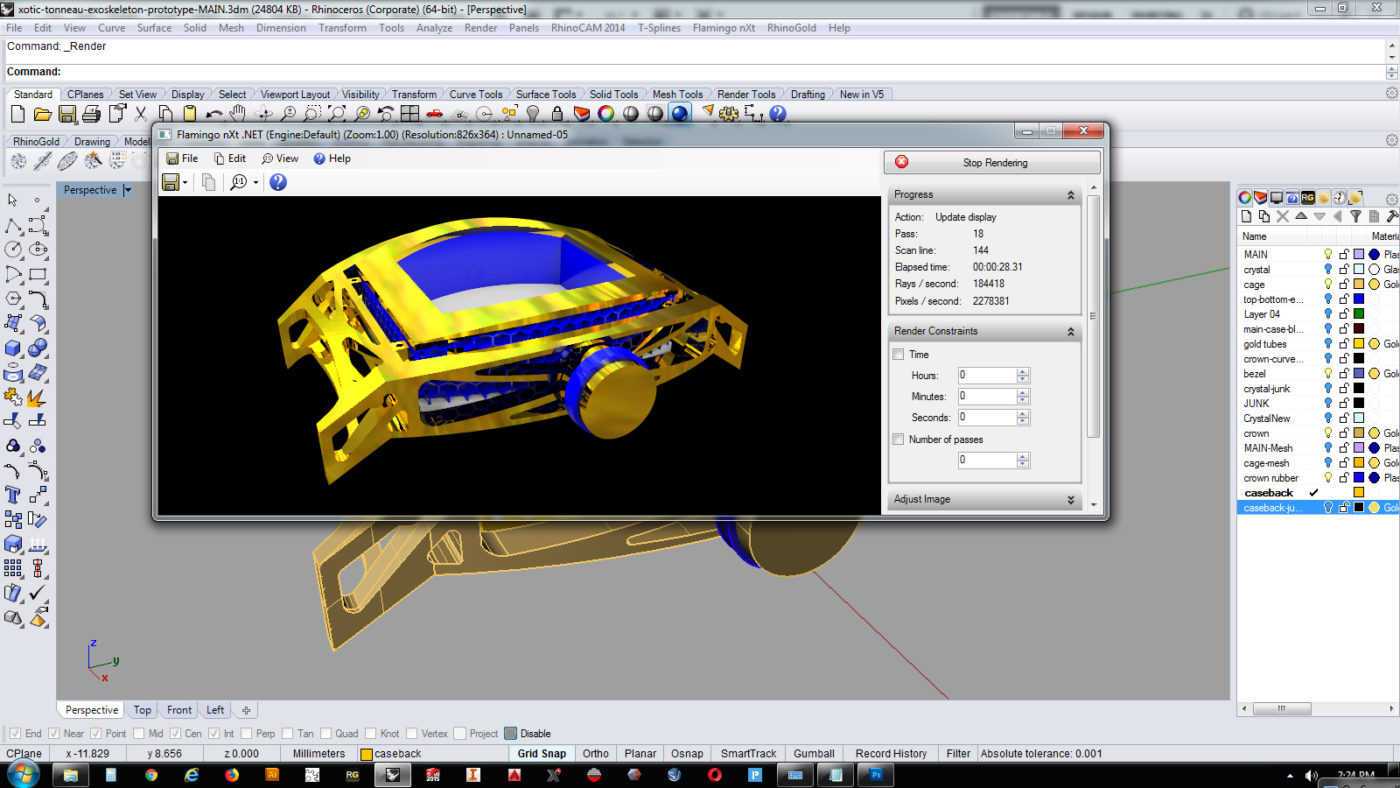Collapse the Render Constraints section
Viewport: 1400px width, 788px height.
(x=1070, y=331)
